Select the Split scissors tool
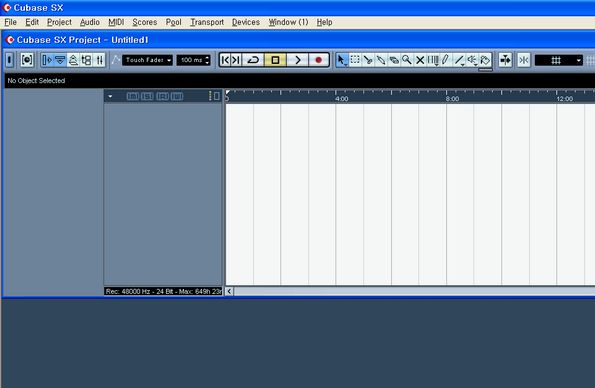Image resolution: width=595 pixels, height=388 pixels. click(367, 60)
